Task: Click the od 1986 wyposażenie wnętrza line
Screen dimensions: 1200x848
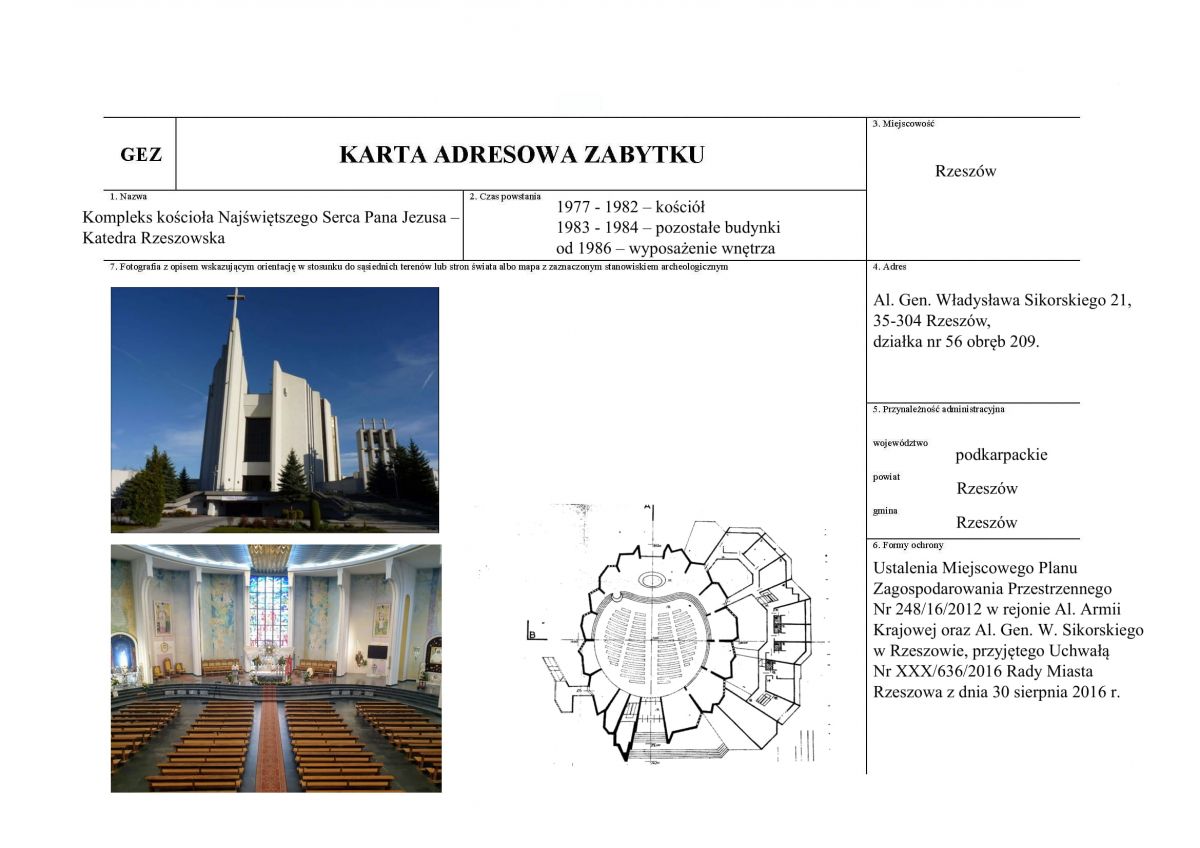Action: (x=665, y=248)
